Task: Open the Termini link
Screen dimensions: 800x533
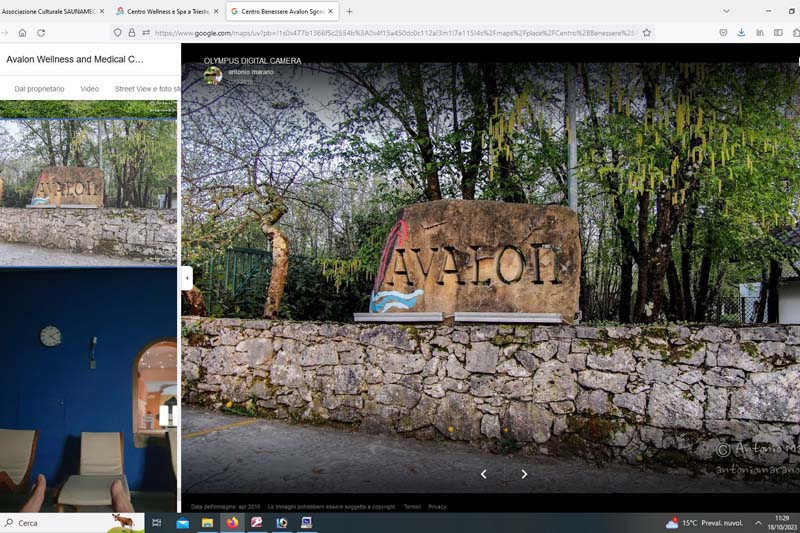Action: pos(412,506)
